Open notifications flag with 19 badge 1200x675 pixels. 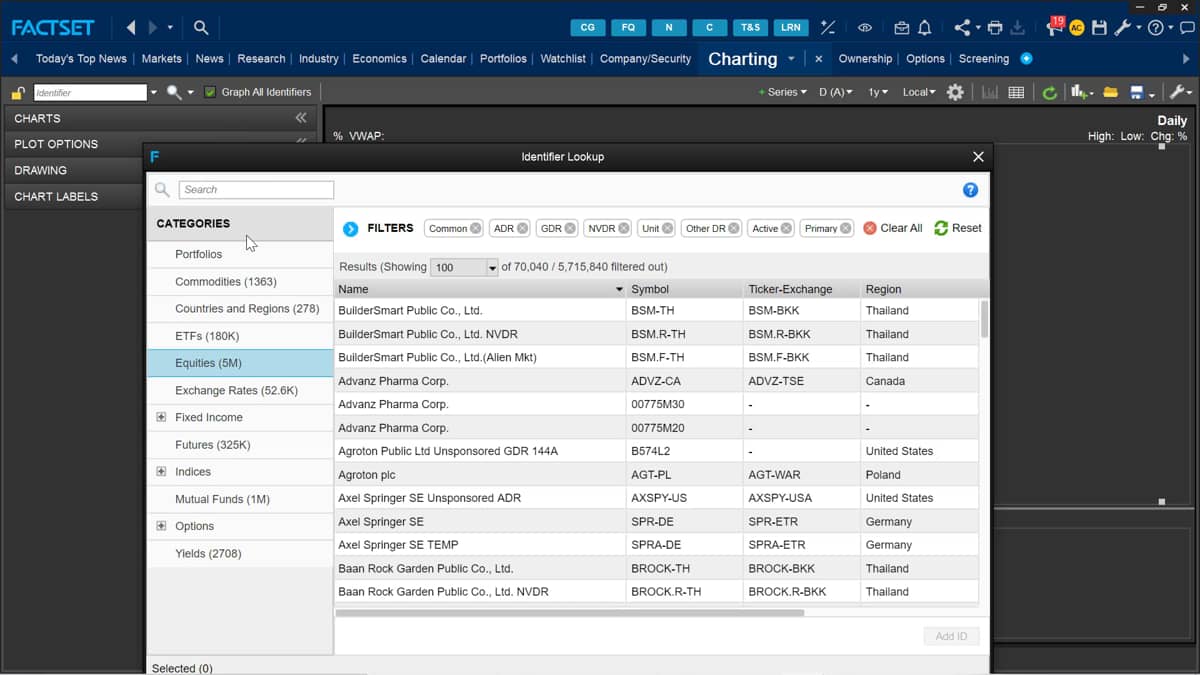click(1054, 26)
